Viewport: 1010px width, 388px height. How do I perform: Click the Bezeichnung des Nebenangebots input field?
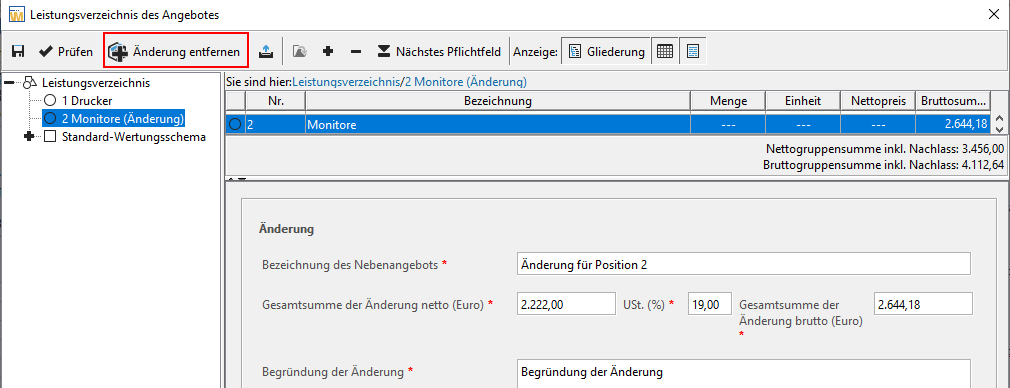coord(743,264)
